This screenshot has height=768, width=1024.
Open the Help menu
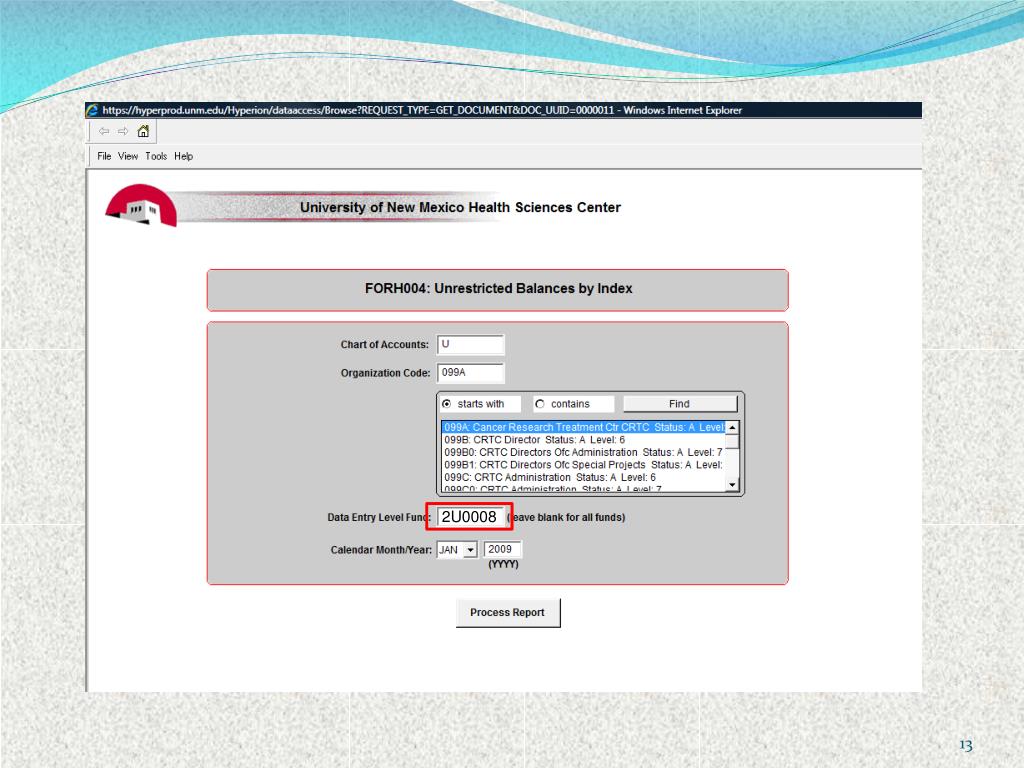[x=184, y=156]
